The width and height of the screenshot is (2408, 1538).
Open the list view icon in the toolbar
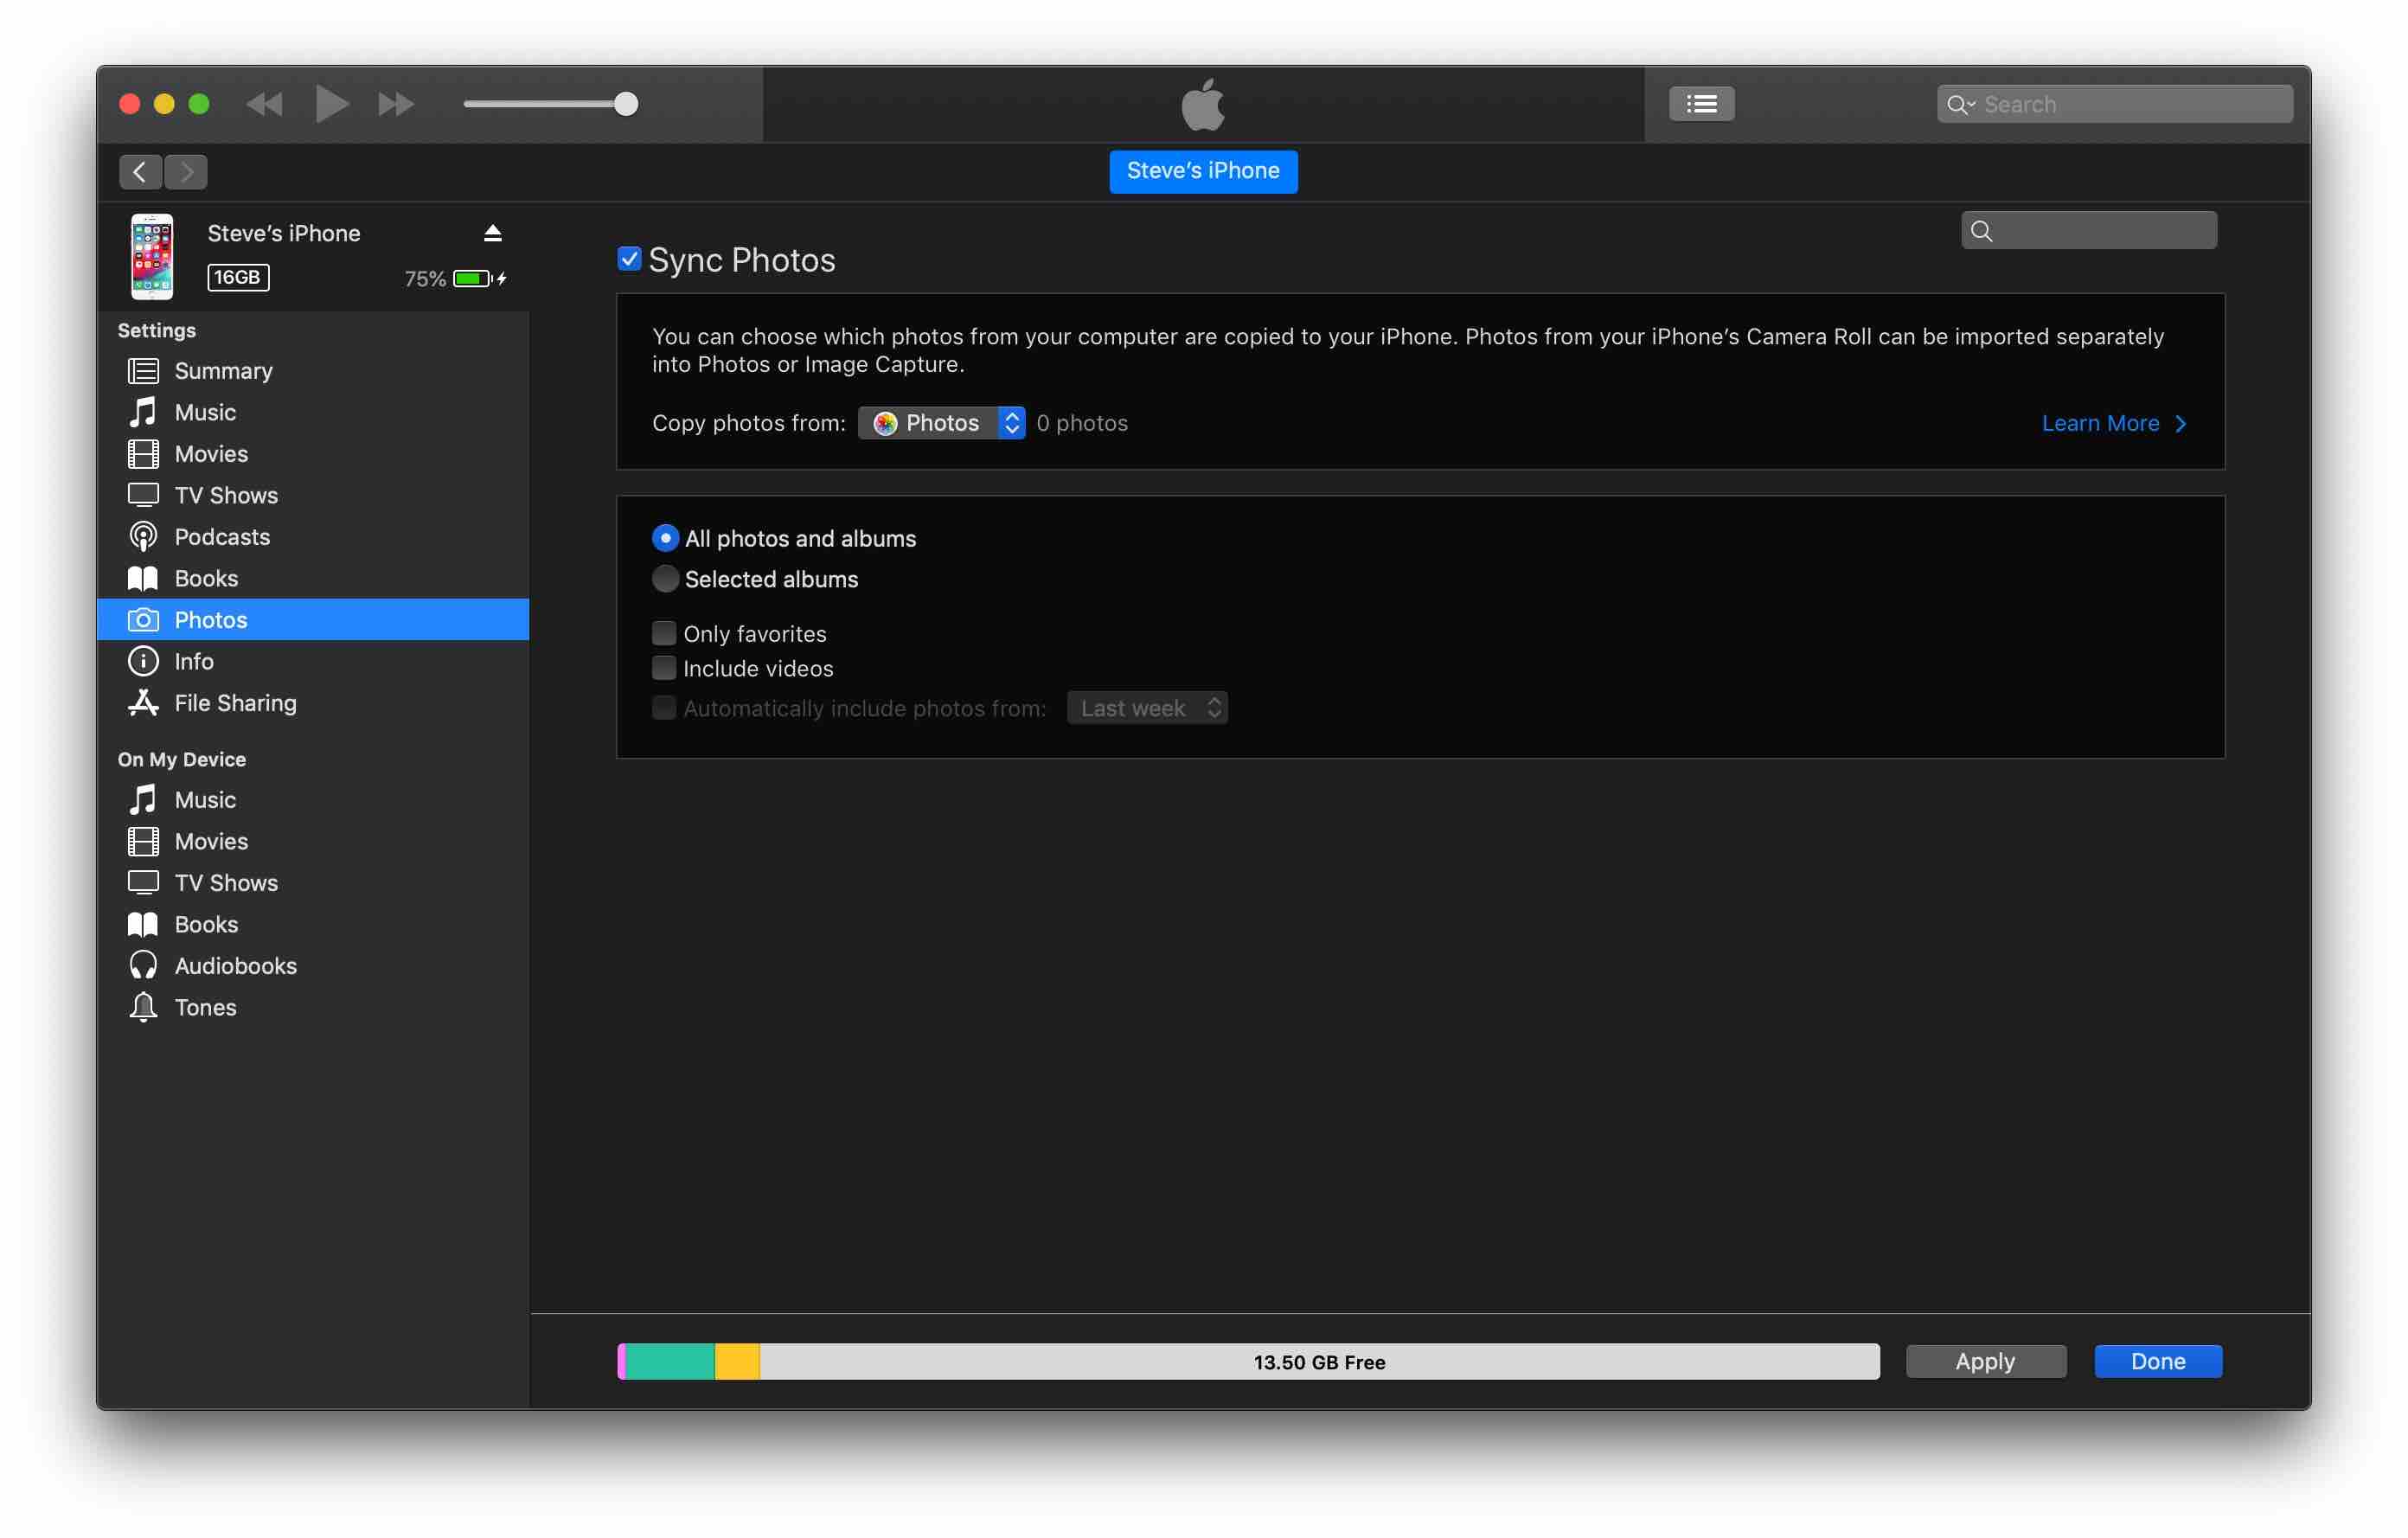pyautogui.click(x=1700, y=104)
